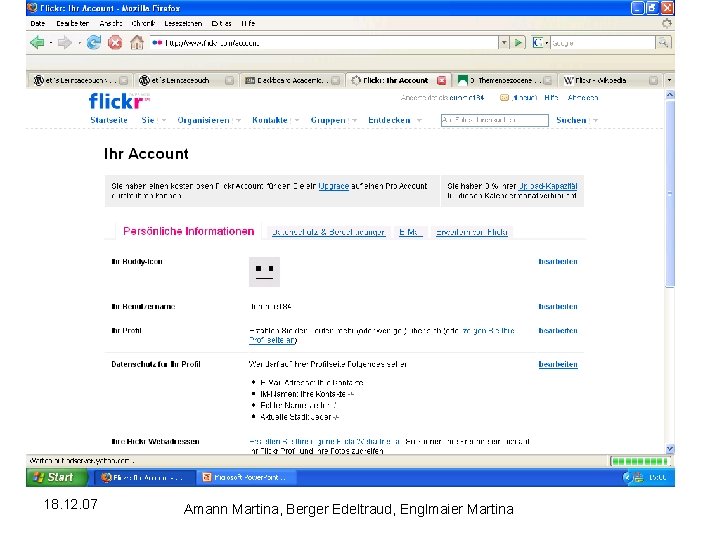Click the Buddy-Icon face image
The height and width of the screenshot is (540, 720).
point(264,272)
